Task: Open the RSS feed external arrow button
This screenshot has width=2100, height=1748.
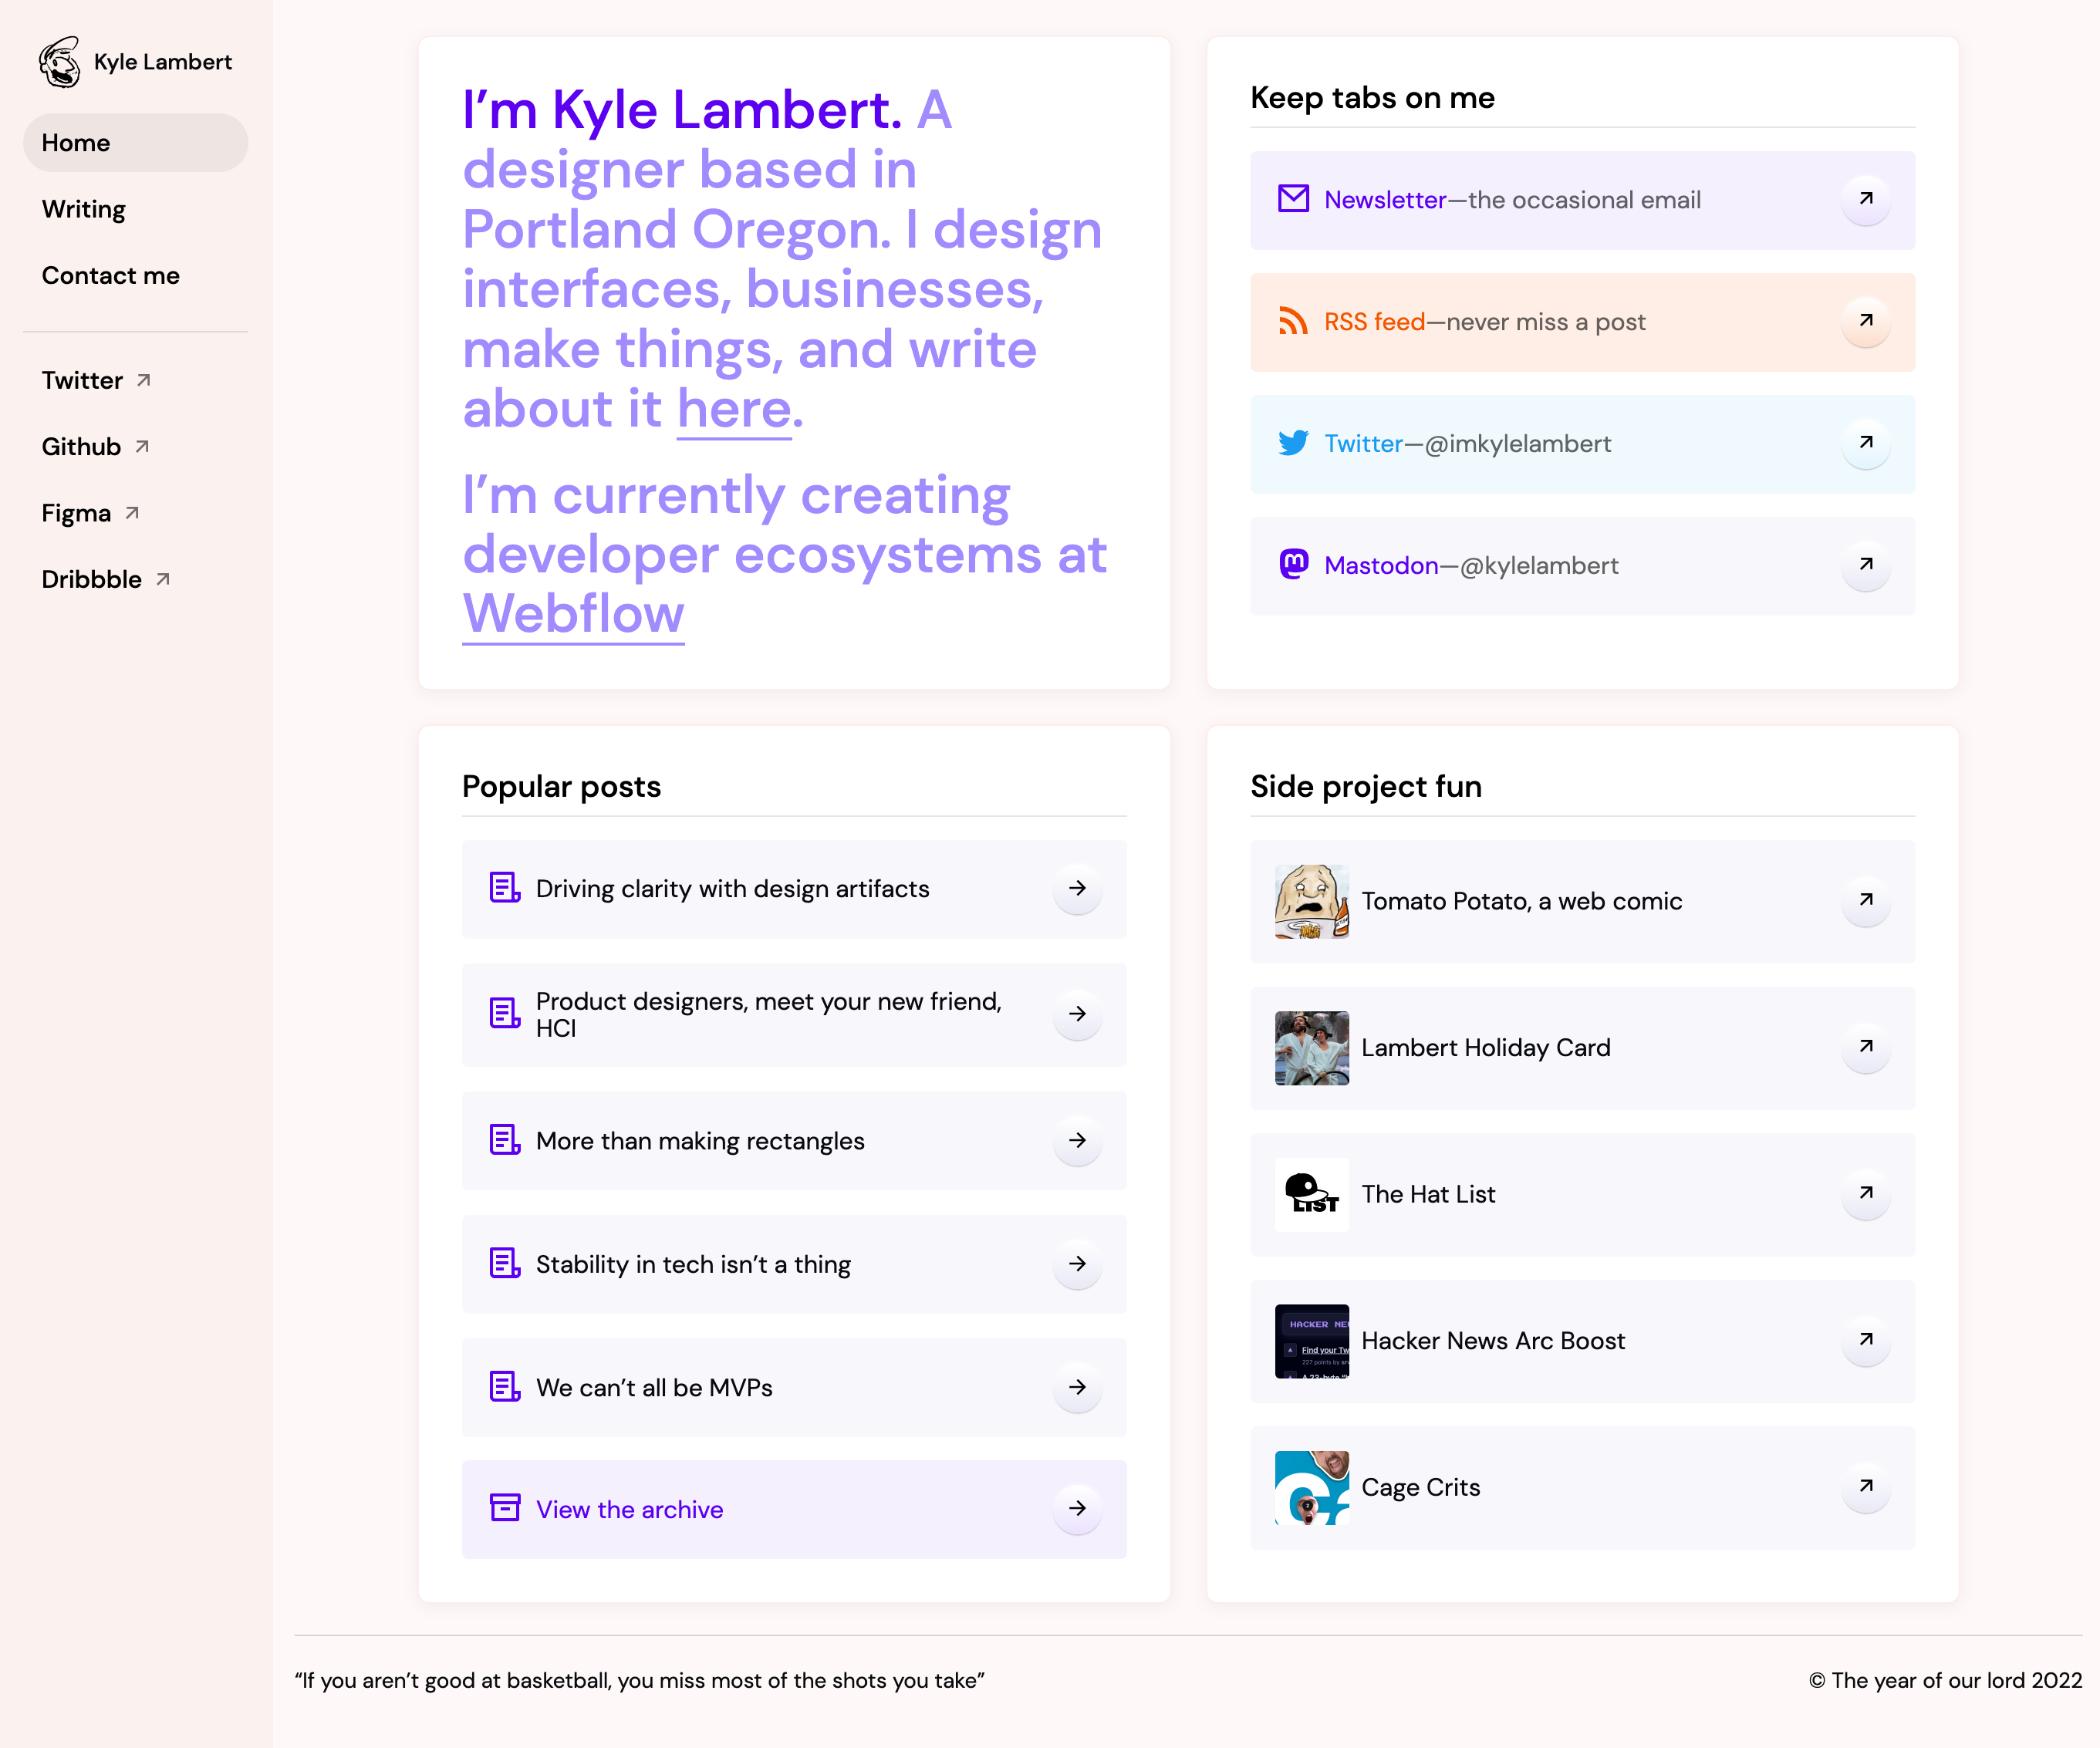Action: tap(1866, 321)
